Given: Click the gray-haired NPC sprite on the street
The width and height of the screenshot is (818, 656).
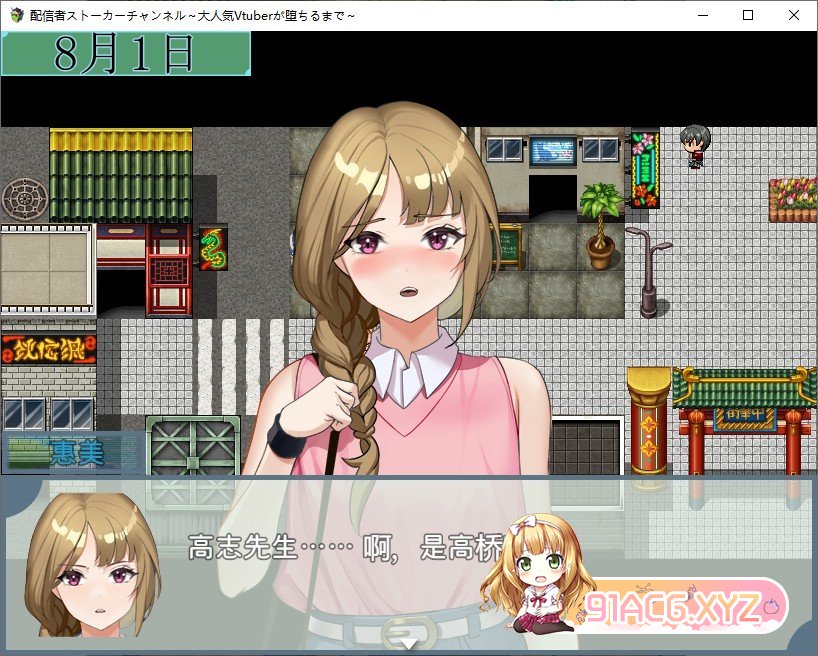Looking at the screenshot, I should tap(694, 145).
